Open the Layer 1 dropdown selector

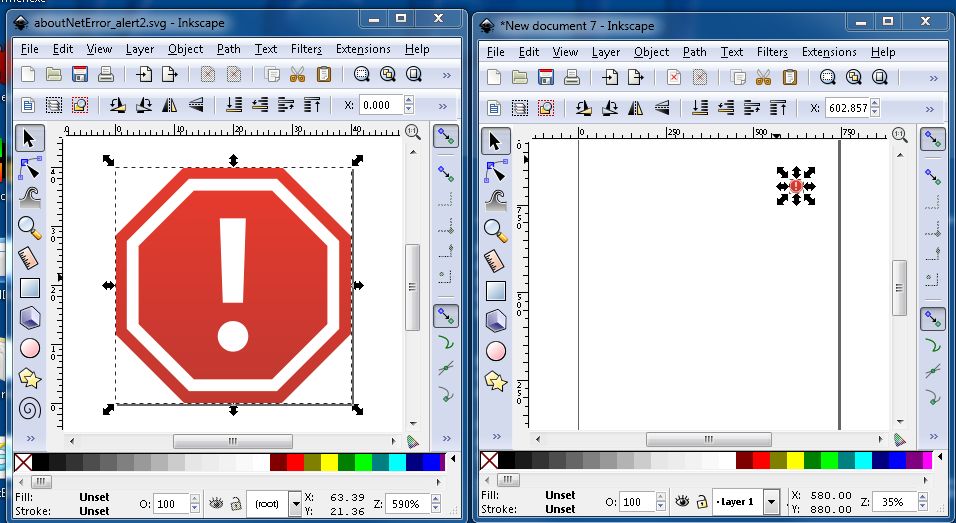pyautogui.click(x=771, y=501)
